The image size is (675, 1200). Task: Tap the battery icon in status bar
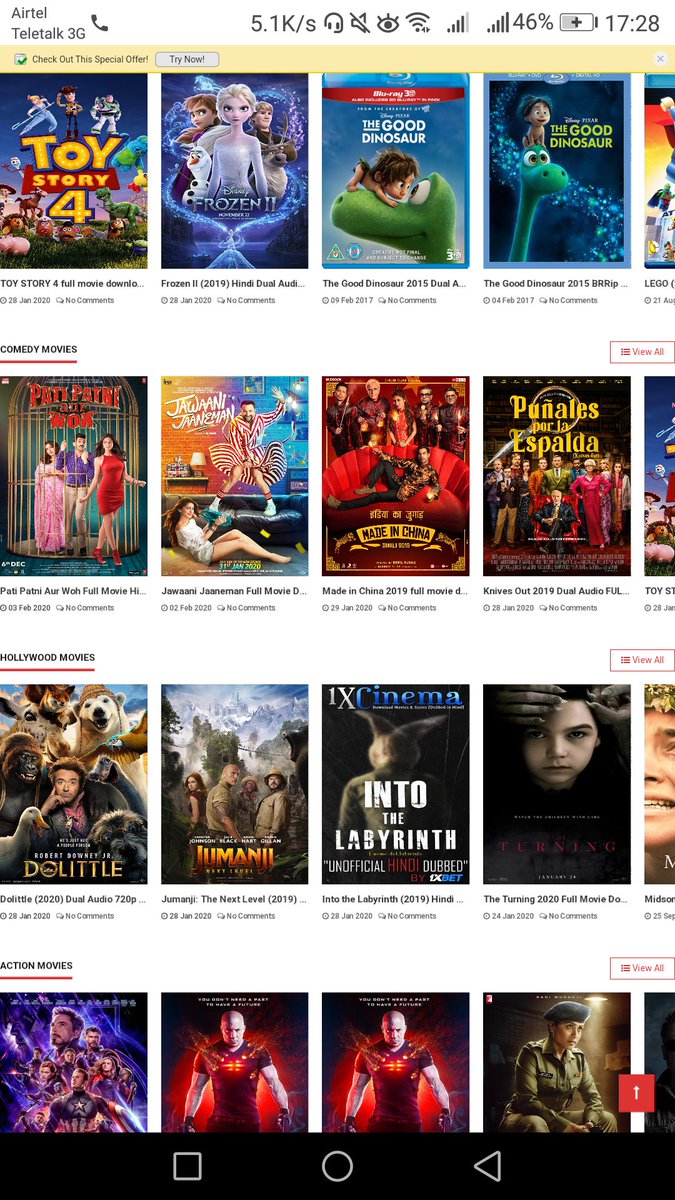(578, 22)
